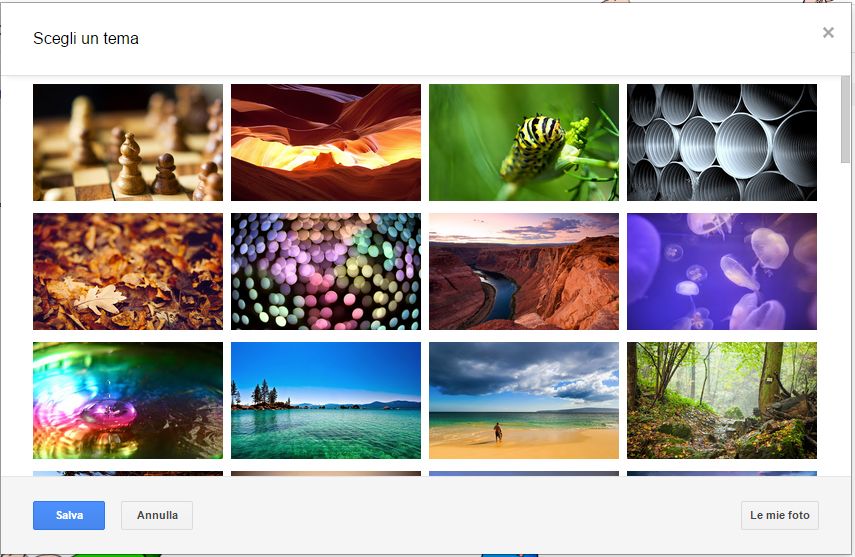855x557 pixels.
Task: Click the cut-off thumbnail below the forest path
Action: (722, 473)
